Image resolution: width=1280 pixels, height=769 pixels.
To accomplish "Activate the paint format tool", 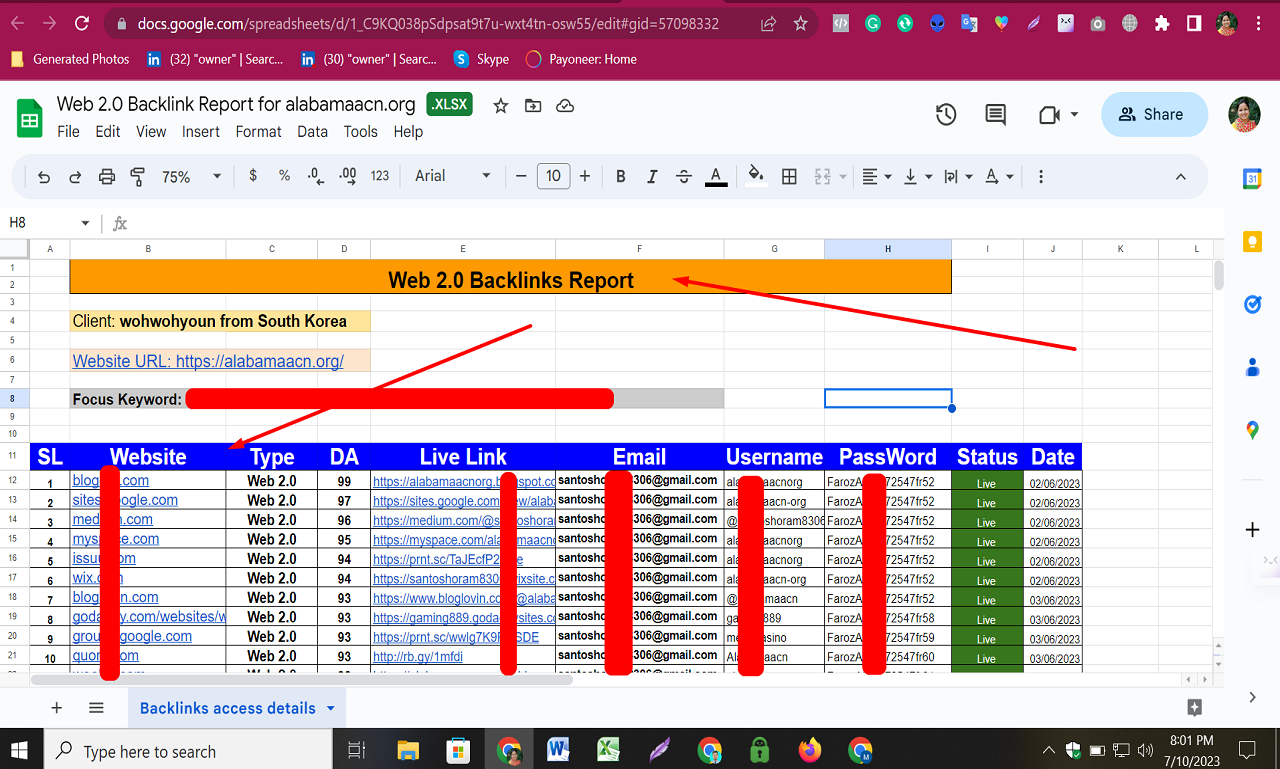I will click(138, 176).
